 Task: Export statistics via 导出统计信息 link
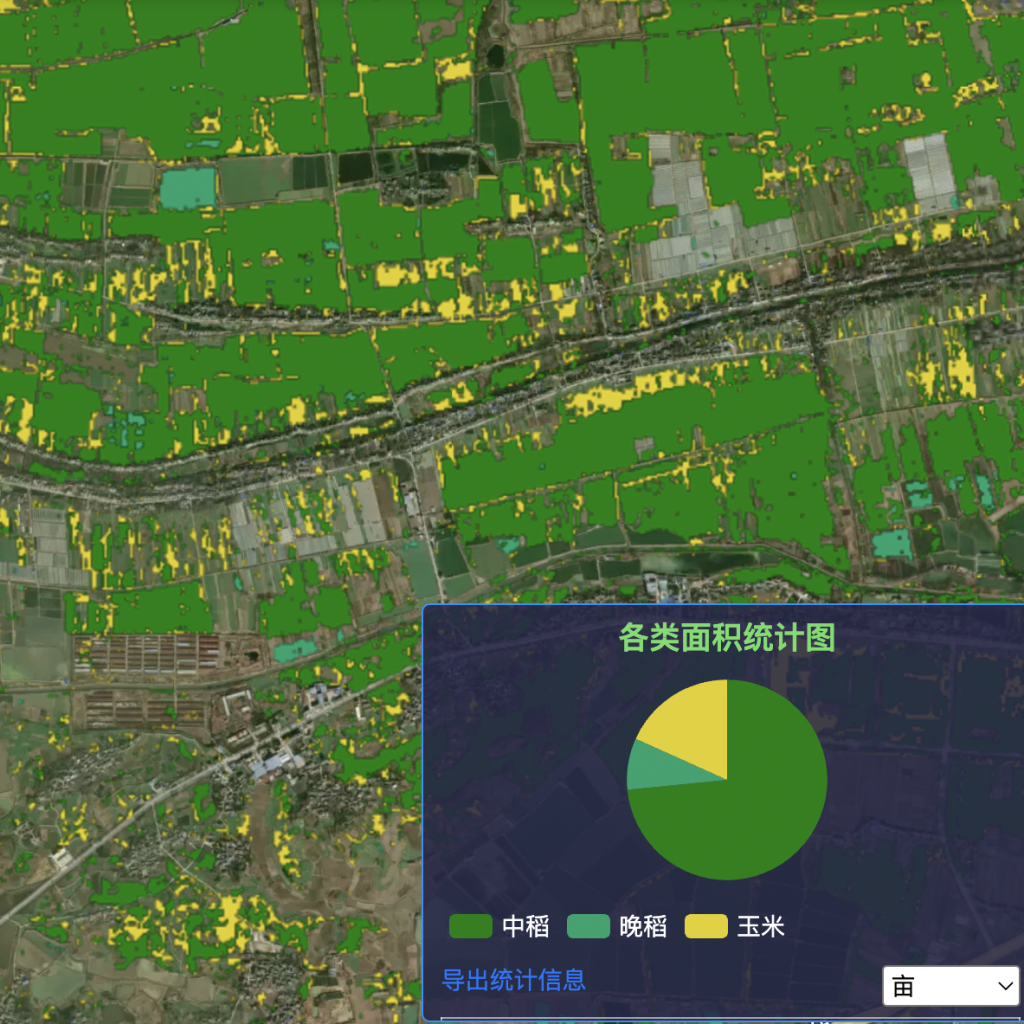[513, 980]
